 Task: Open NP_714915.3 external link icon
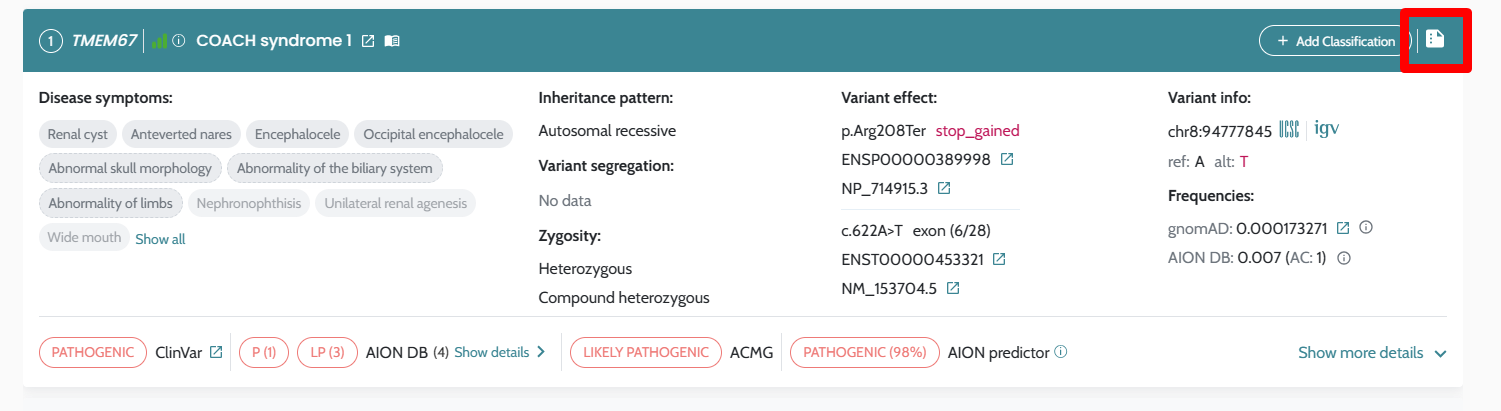[944, 188]
